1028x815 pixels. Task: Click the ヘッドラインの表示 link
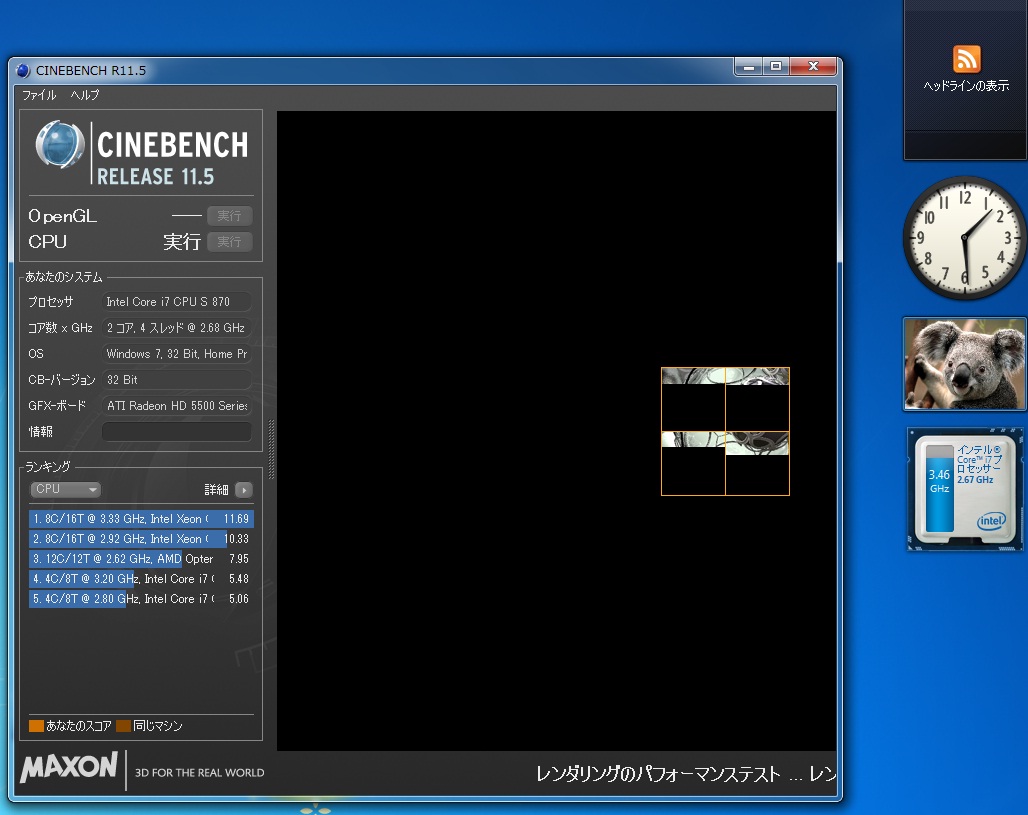pos(966,85)
